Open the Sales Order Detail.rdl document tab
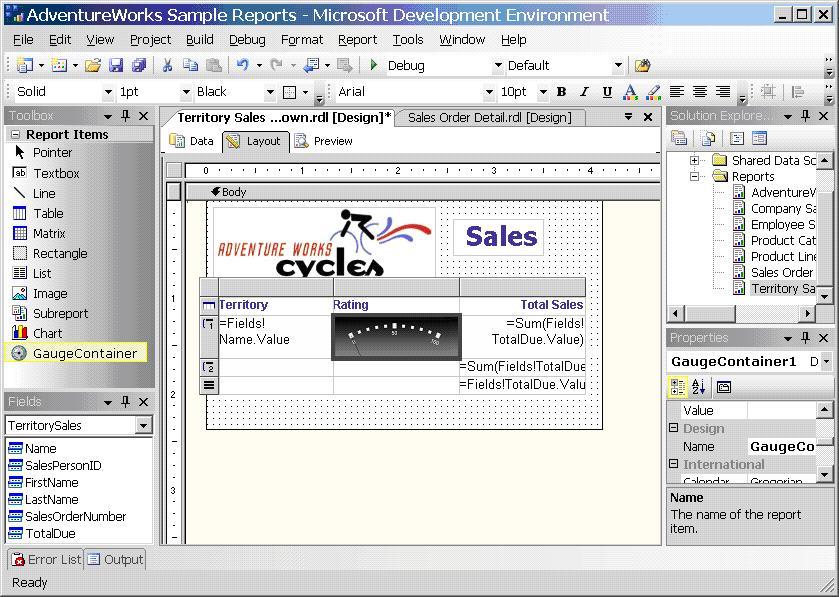The height and width of the screenshot is (597, 839). pos(489,117)
